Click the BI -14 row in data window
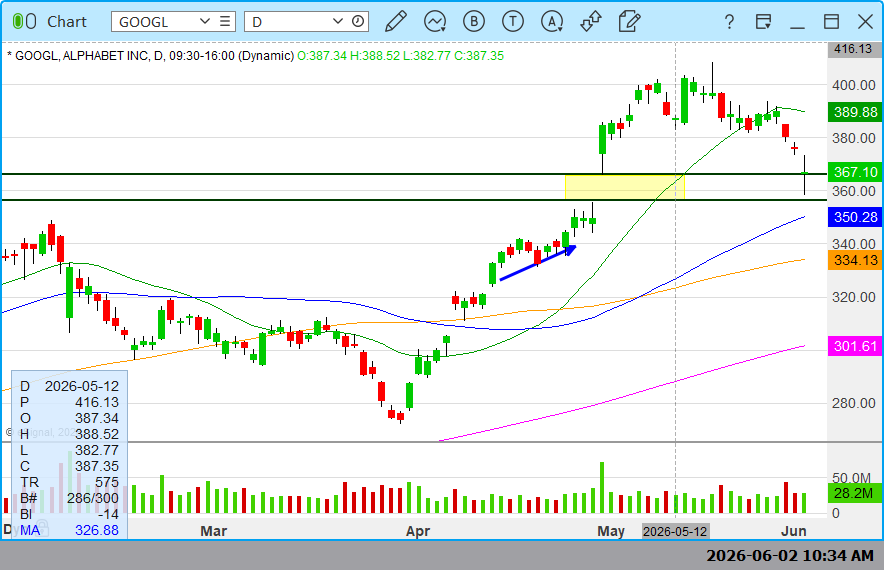The width and height of the screenshot is (884, 570). tap(69, 514)
